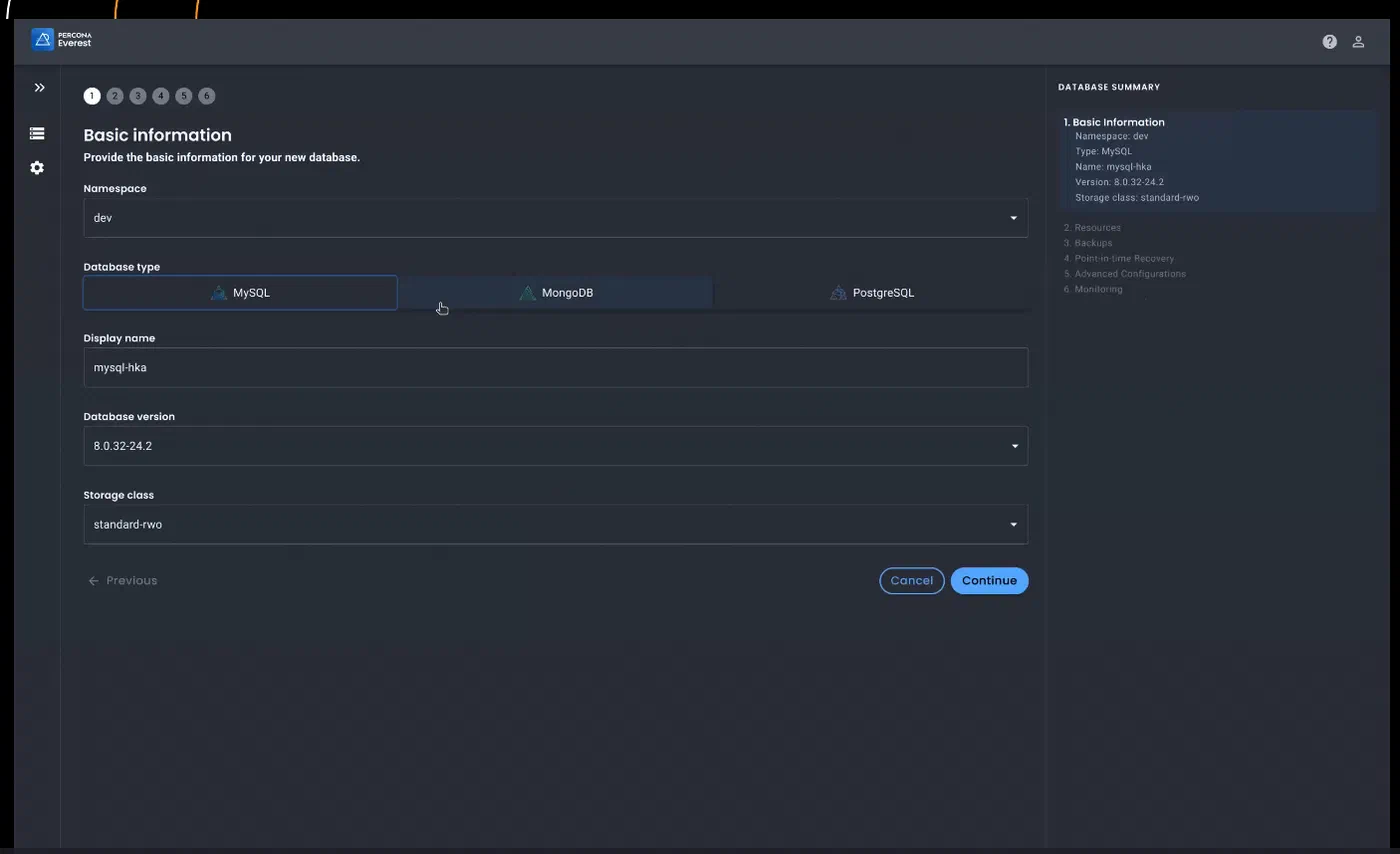Click summary text 'Version: 8.0.32-24.2'
This screenshot has height=854, width=1400.
[1119, 182]
